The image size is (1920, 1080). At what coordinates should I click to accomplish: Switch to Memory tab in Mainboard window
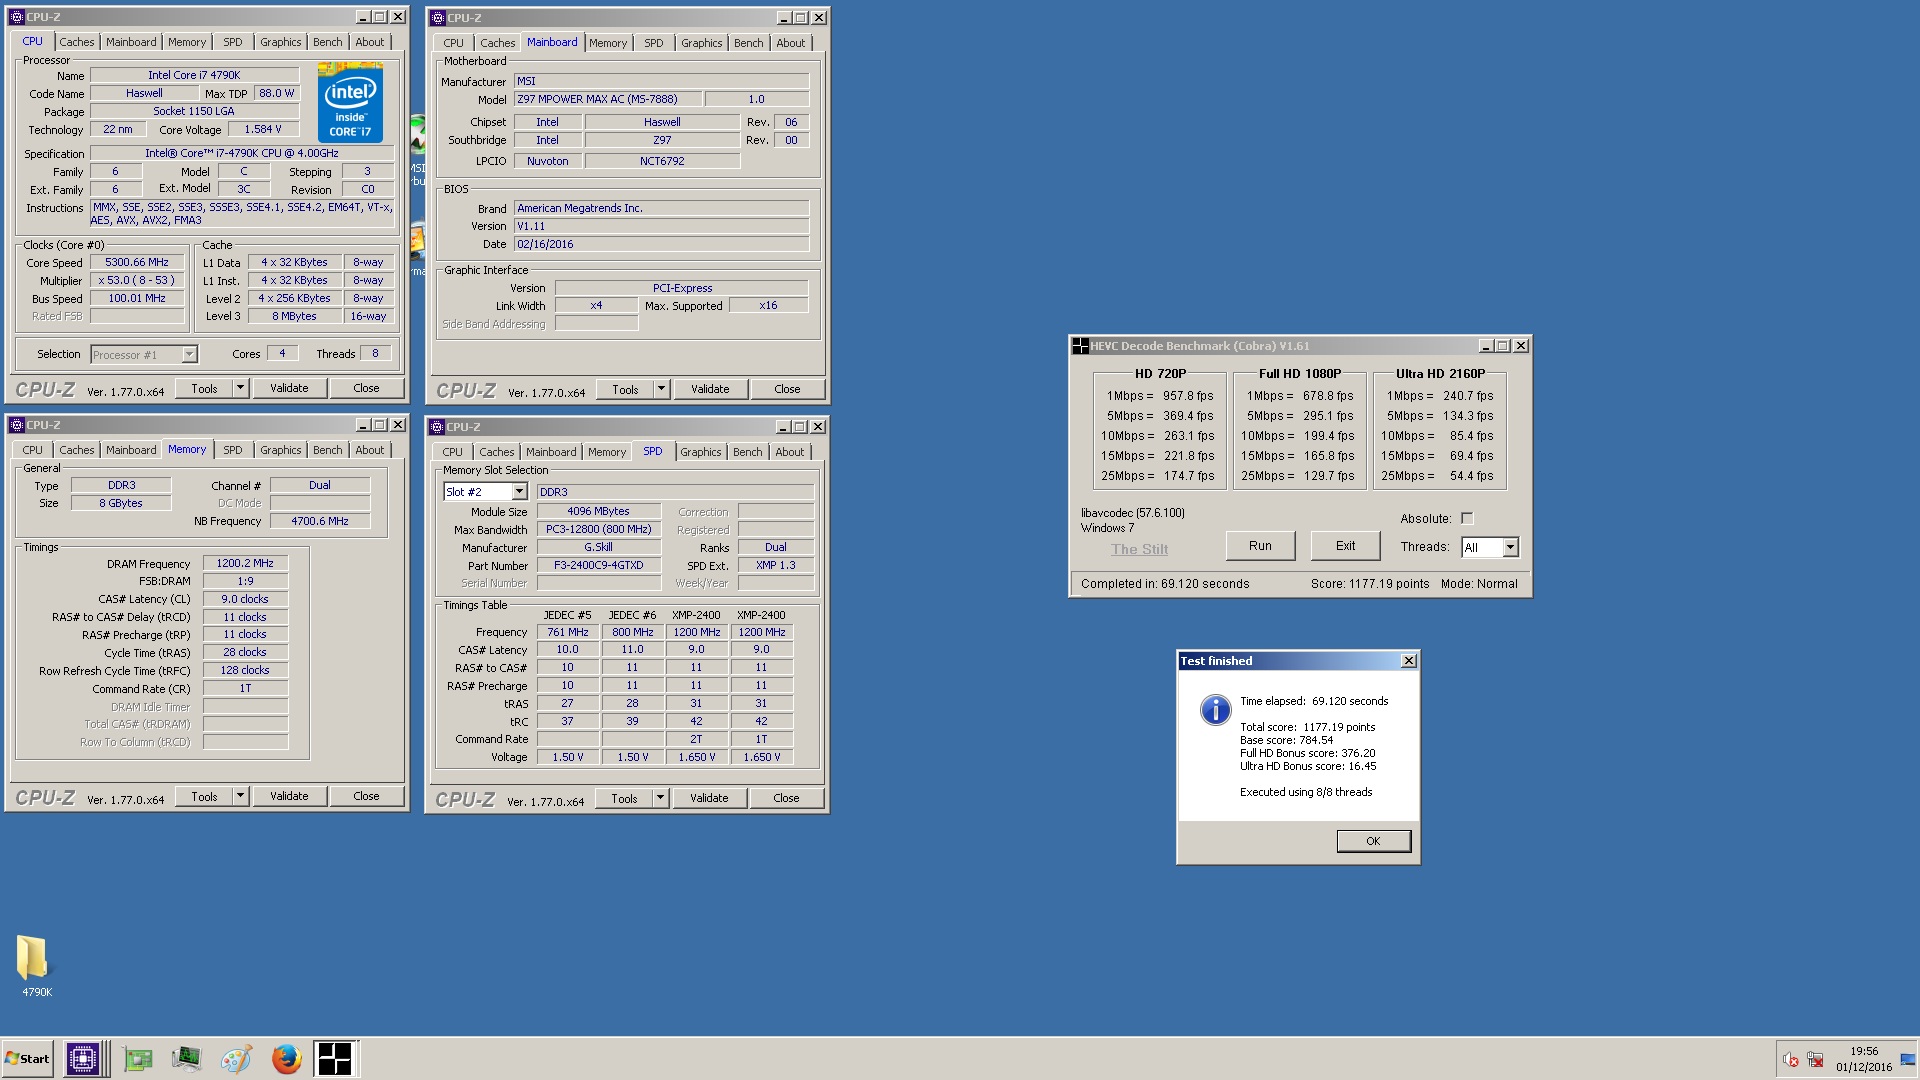click(608, 43)
